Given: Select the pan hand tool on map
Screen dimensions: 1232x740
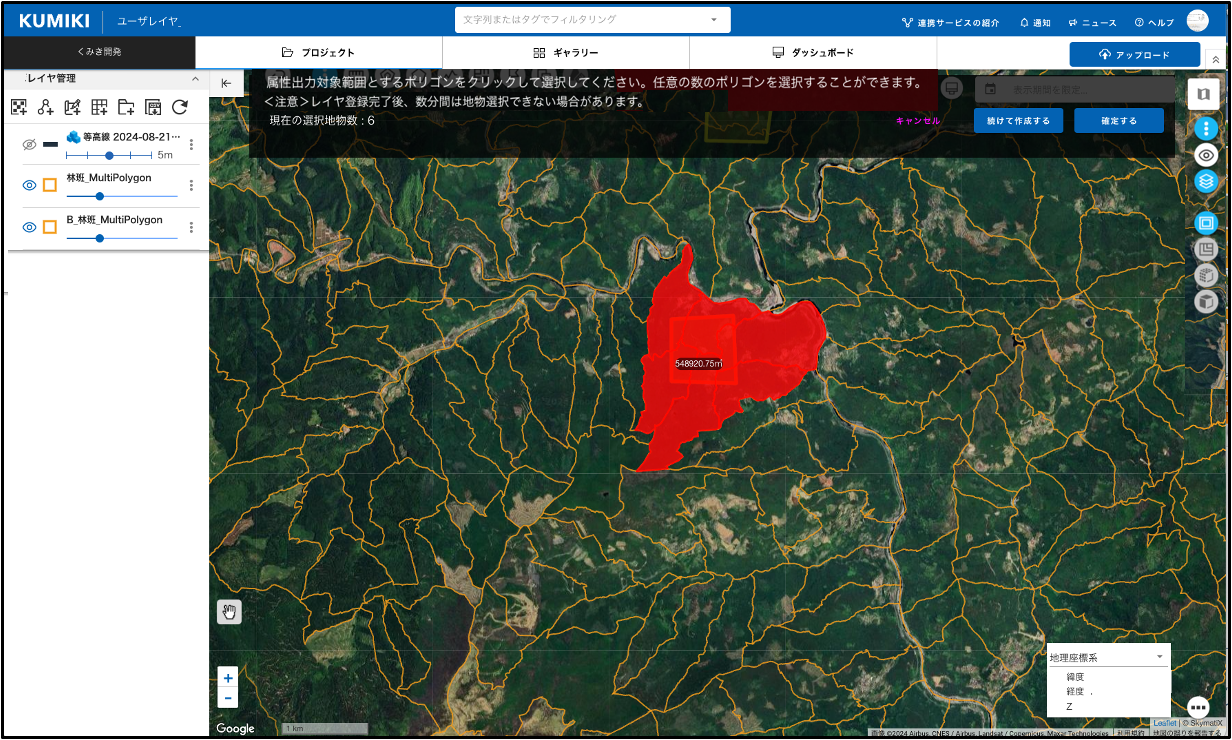Looking at the screenshot, I should (x=229, y=612).
